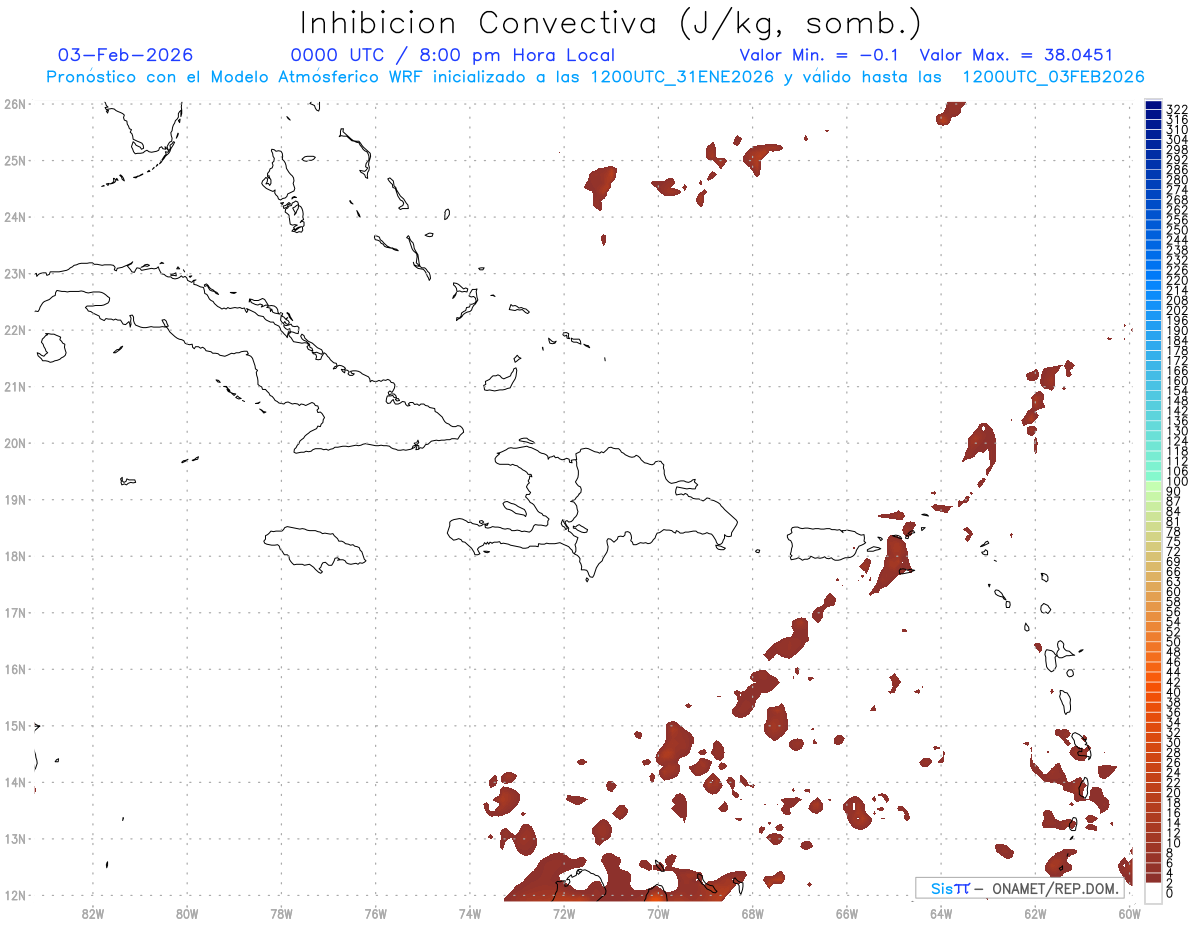
Task: Click the 68W longitude label
Action: click(x=752, y=913)
